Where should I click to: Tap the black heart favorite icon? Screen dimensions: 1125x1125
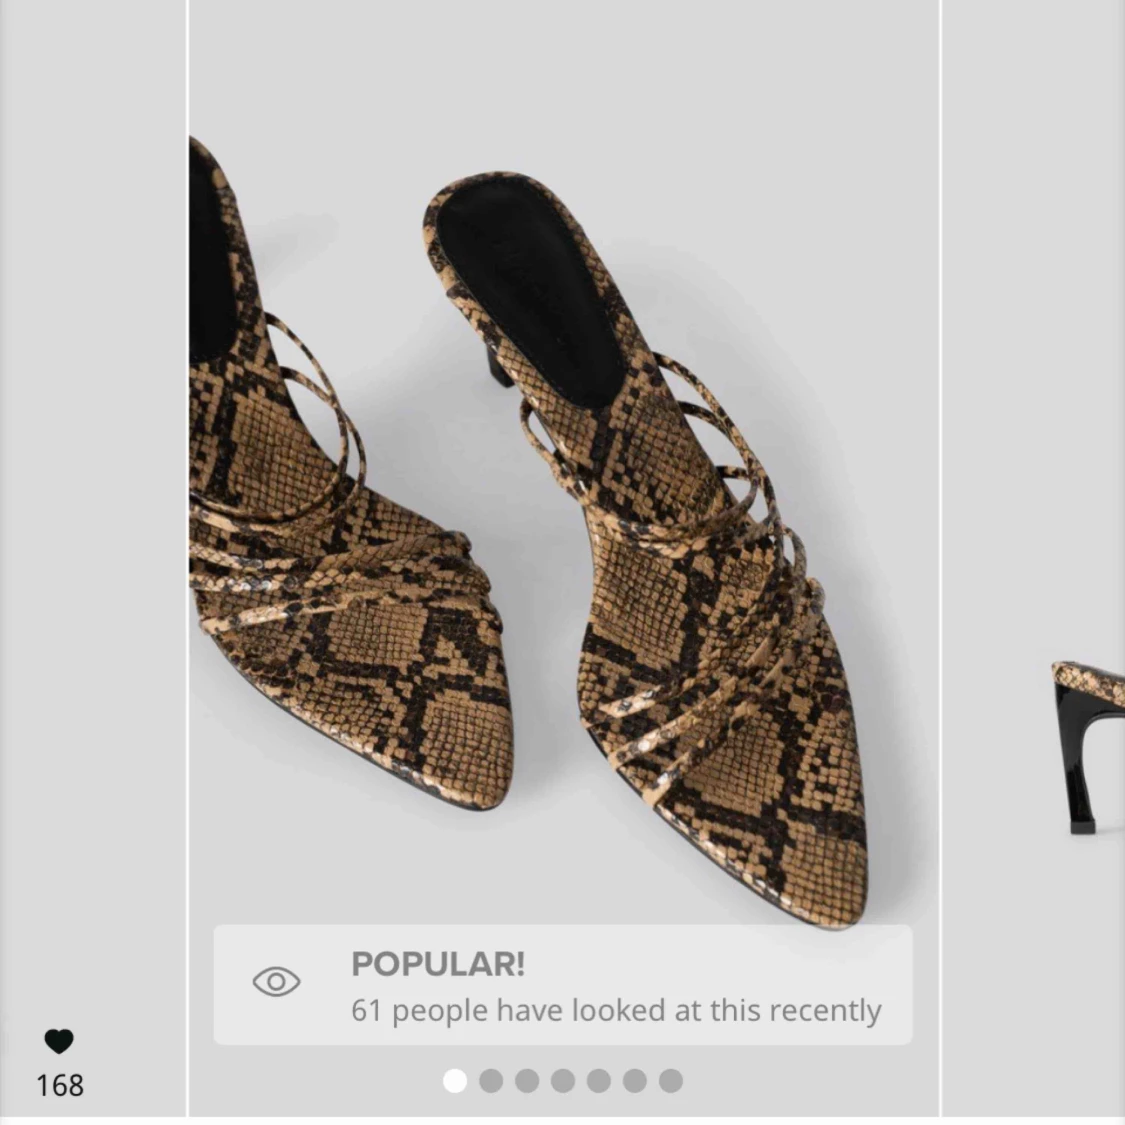[x=59, y=1041]
